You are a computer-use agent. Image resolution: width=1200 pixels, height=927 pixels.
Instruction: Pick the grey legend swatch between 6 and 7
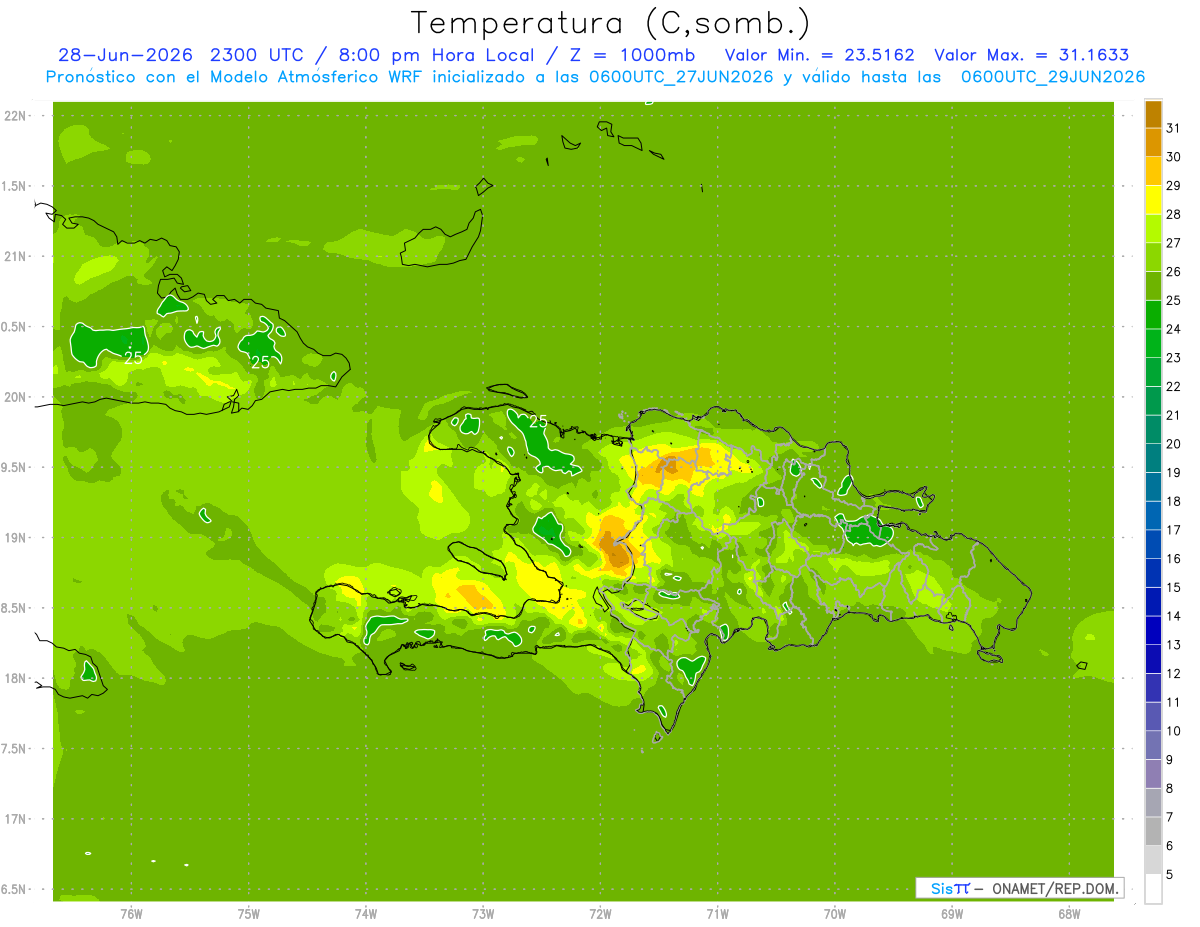[1153, 831]
